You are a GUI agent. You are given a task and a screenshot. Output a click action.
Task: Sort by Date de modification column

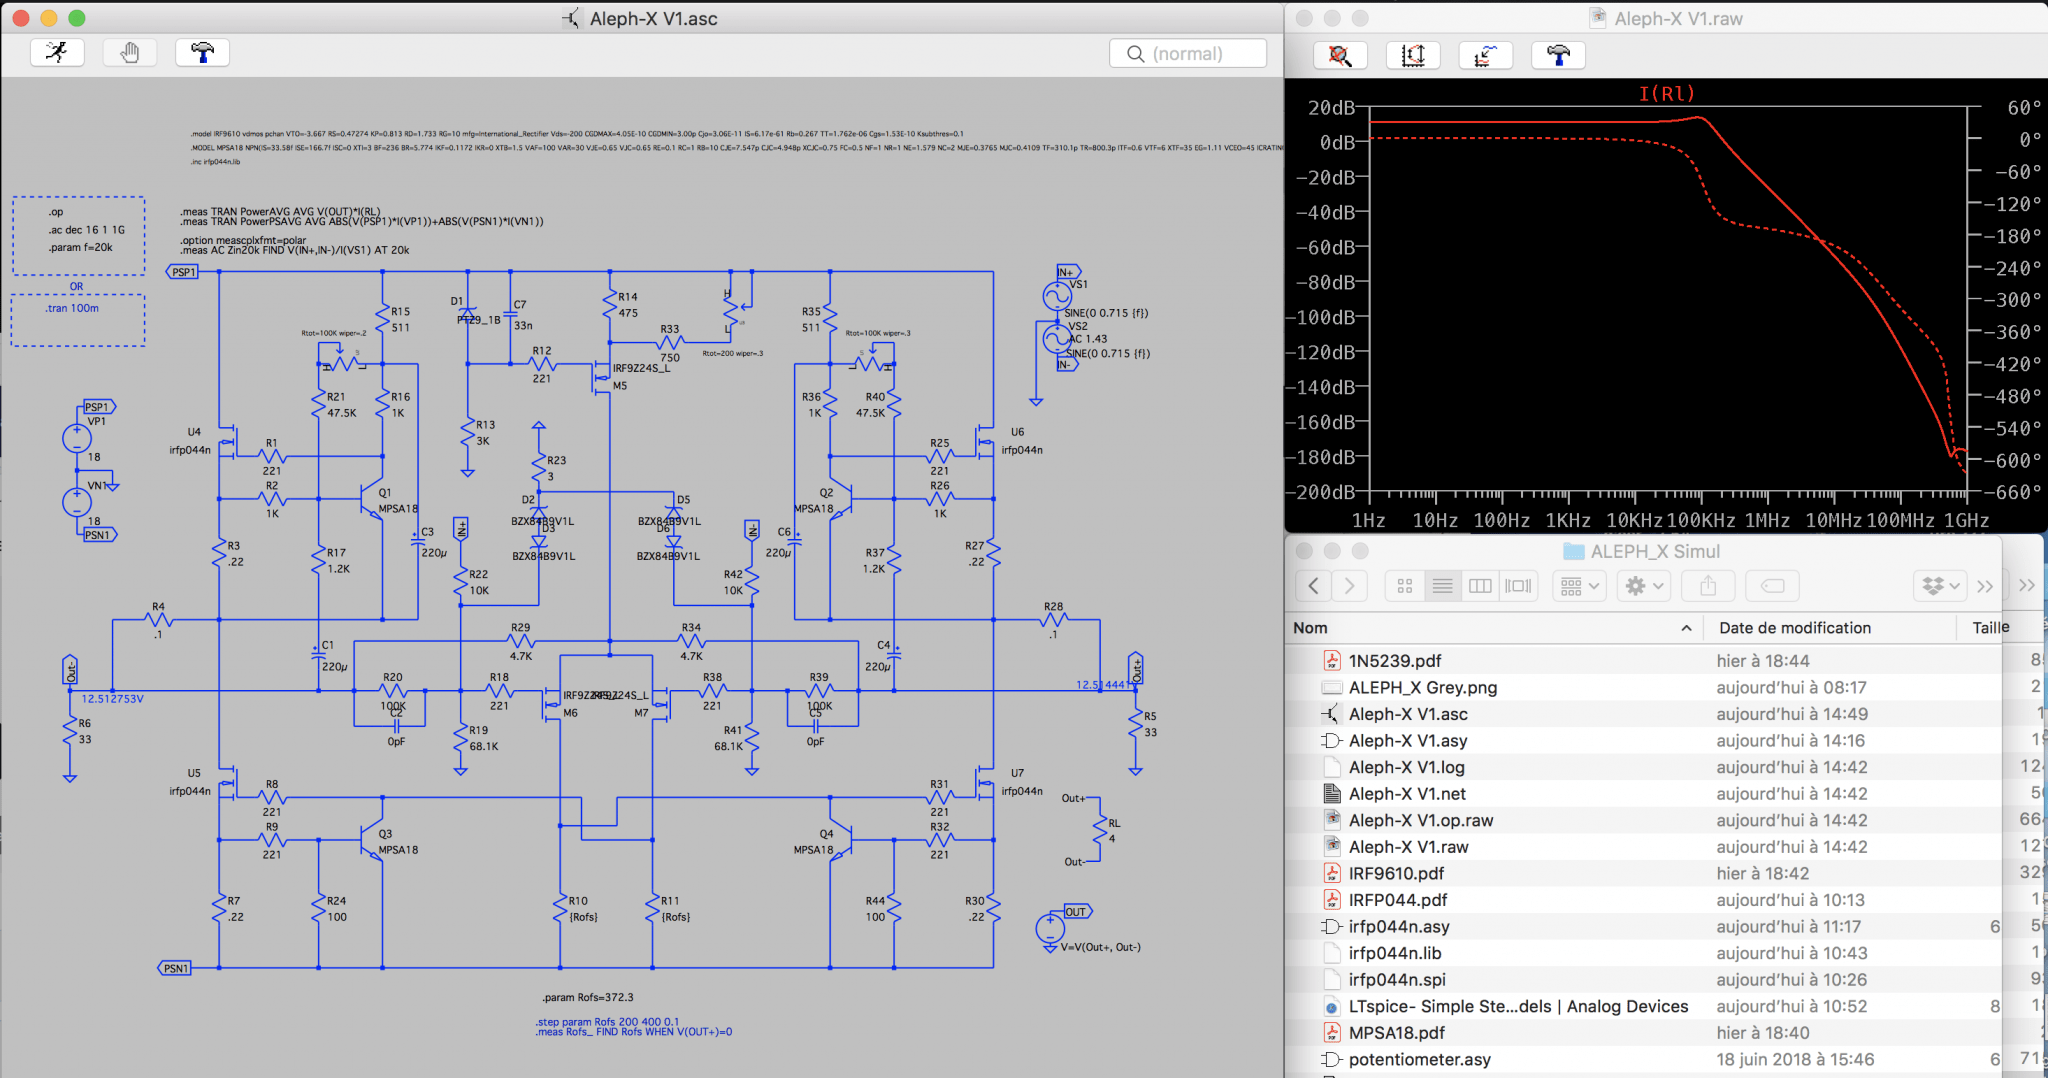click(x=1795, y=628)
